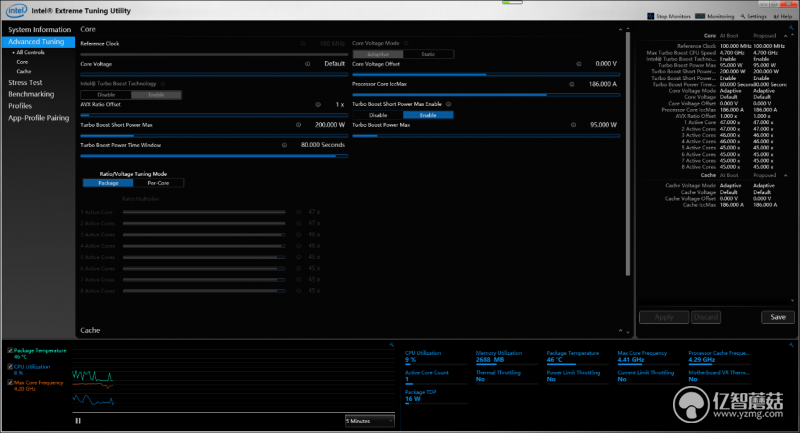Open Cache under Advanced Tuning

click(x=23, y=71)
